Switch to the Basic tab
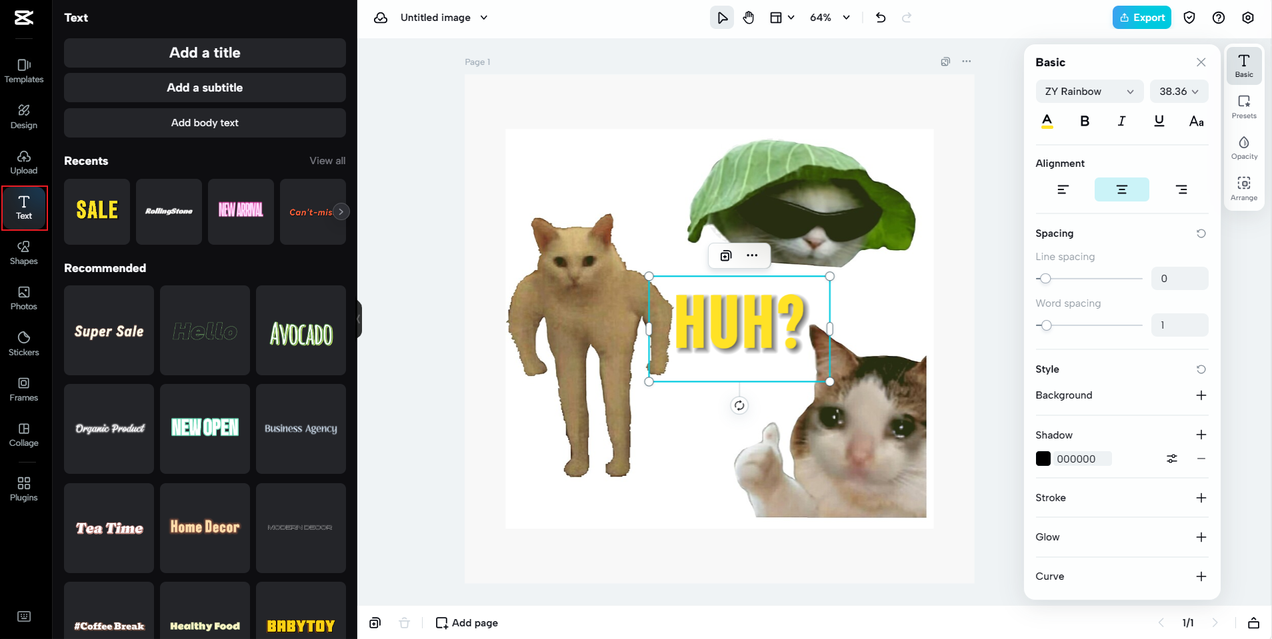 coord(1244,66)
